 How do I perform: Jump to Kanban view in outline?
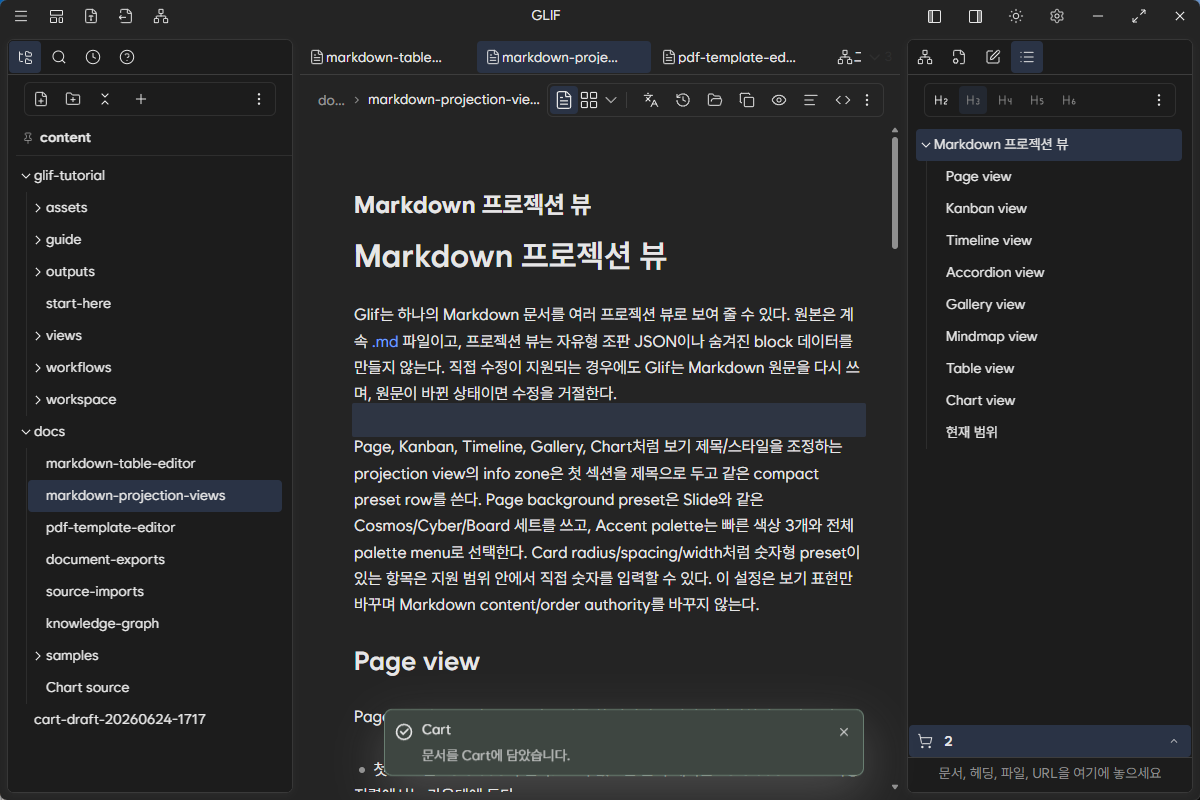pyautogui.click(x=986, y=208)
